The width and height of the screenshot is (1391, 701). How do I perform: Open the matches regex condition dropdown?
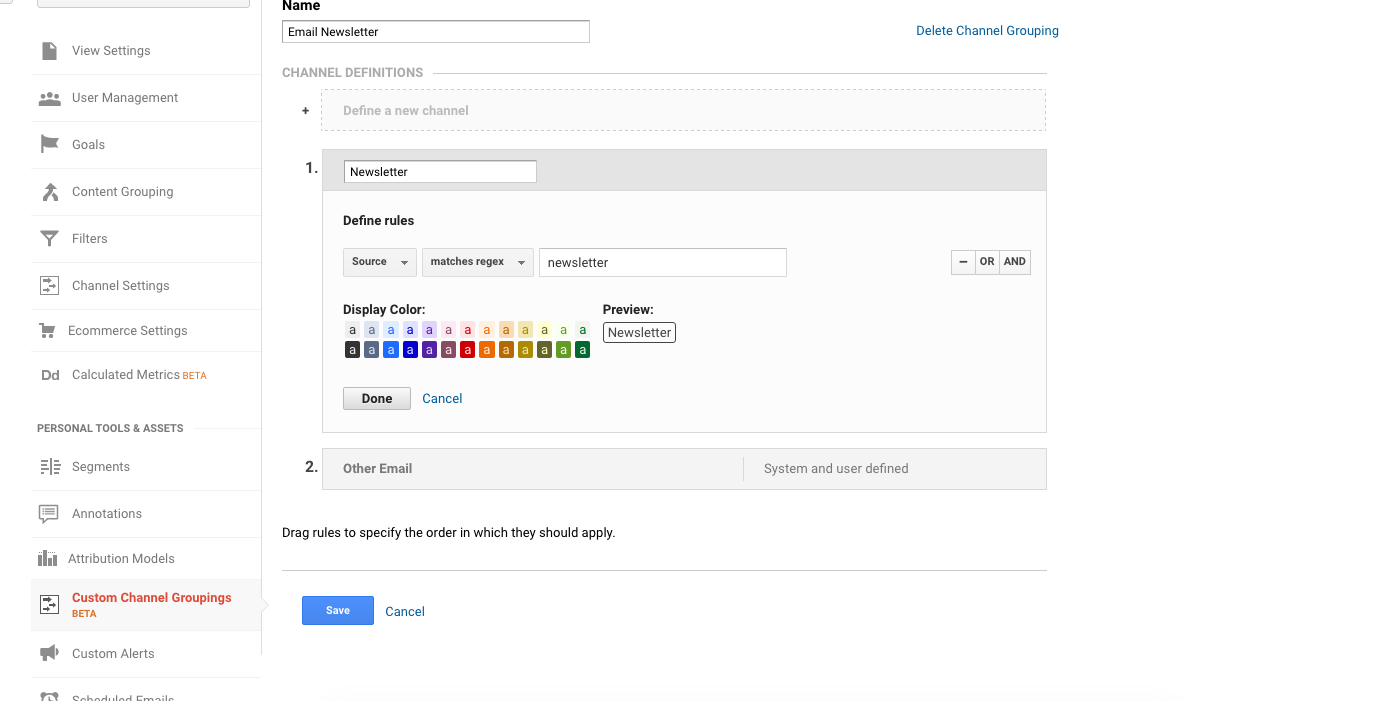tap(477, 262)
